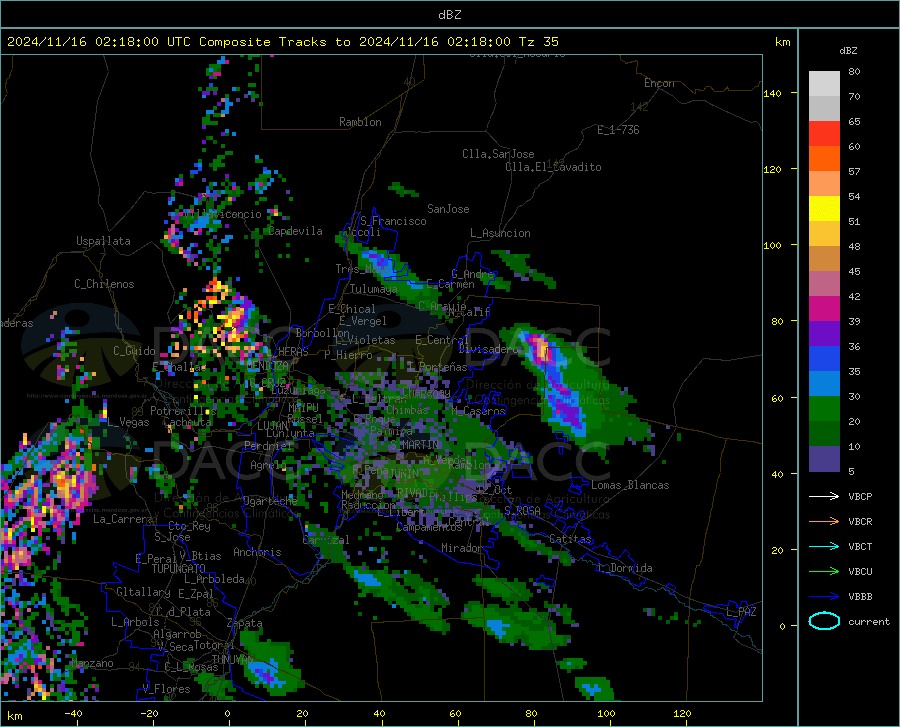The width and height of the screenshot is (900, 727).
Task: Click the Divisadero place label
Action: click(x=488, y=349)
